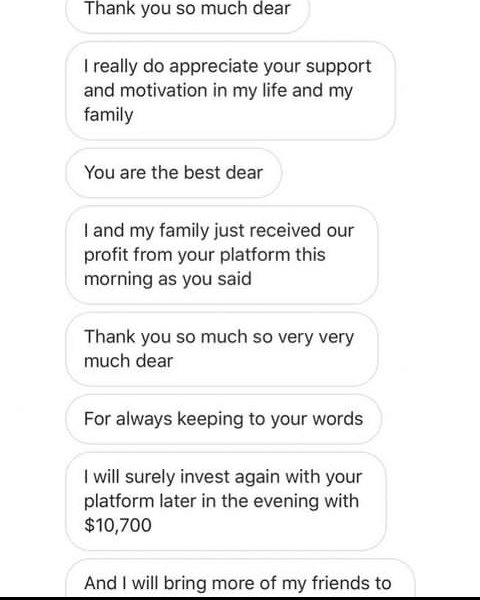Screen dimensions: 480x600
Task: Select the message mentioning $10,700
Action: [x=226, y=501]
